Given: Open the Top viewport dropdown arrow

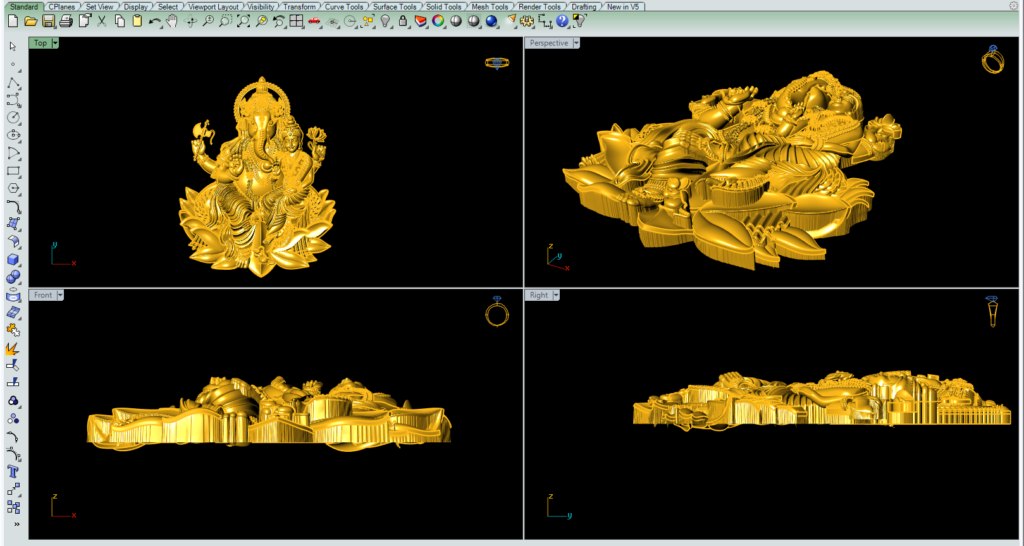Looking at the screenshot, I should (x=55, y=43).
